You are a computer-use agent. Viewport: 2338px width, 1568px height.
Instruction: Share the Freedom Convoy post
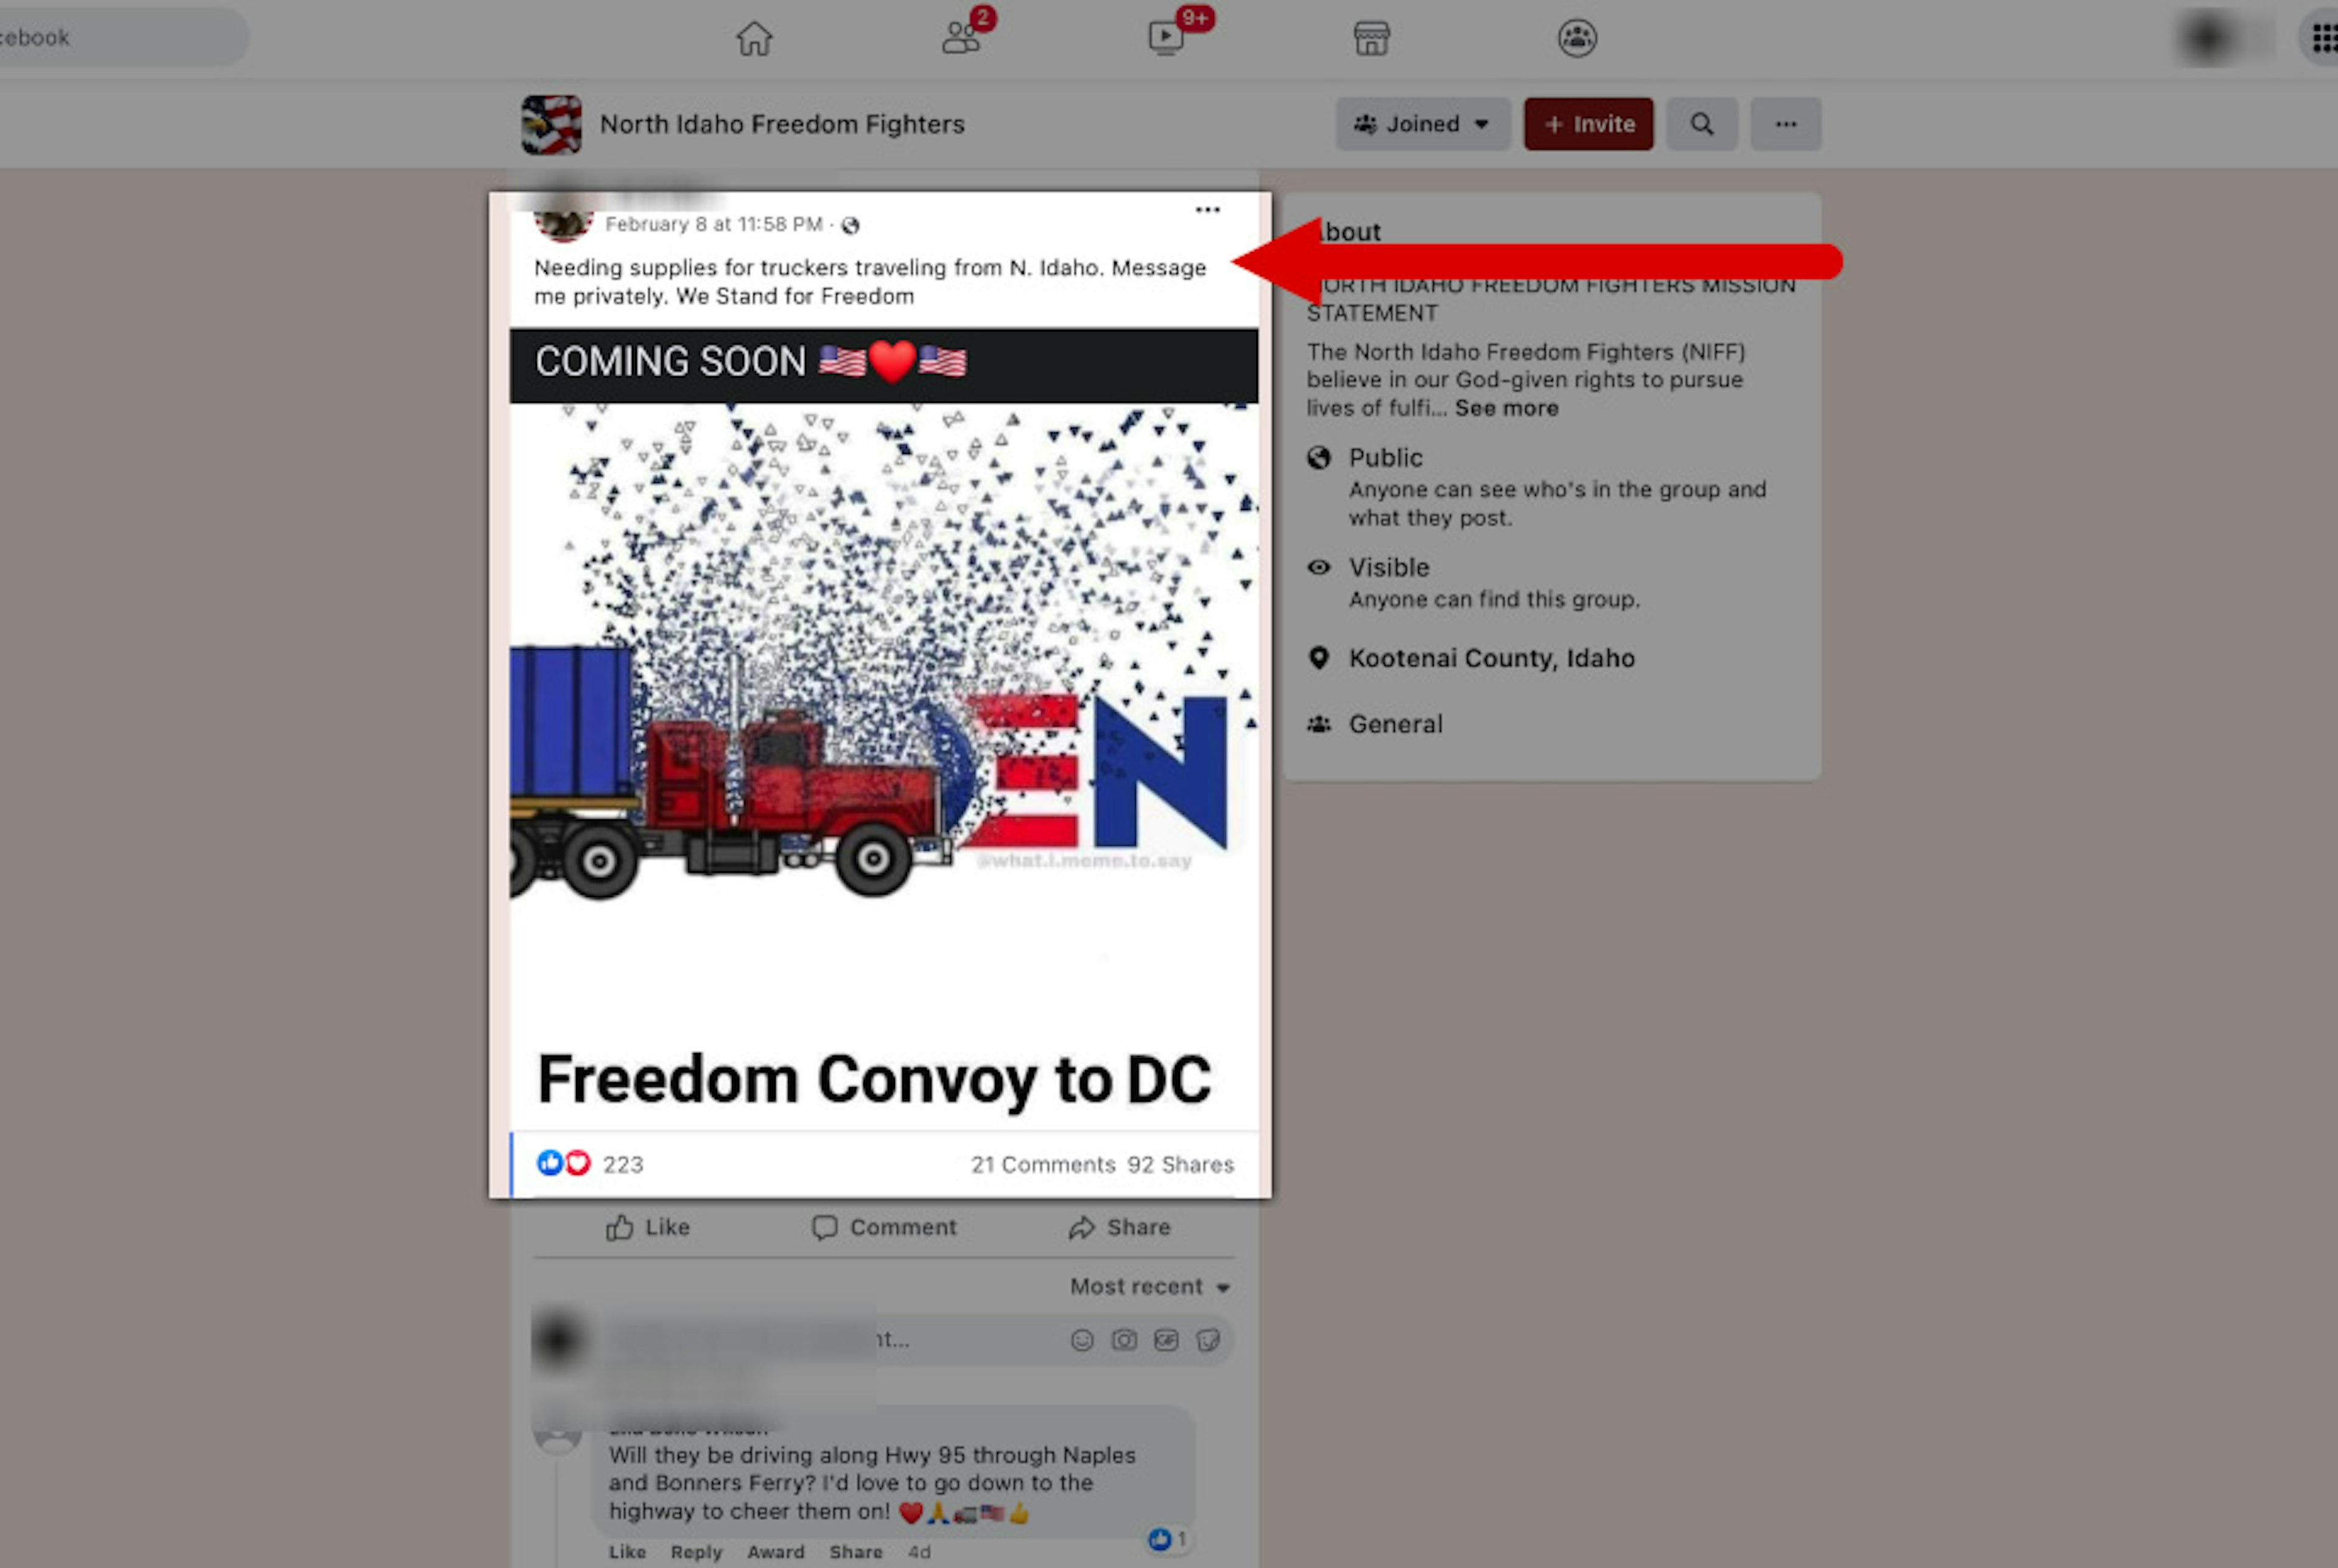coord(1119,1227)
